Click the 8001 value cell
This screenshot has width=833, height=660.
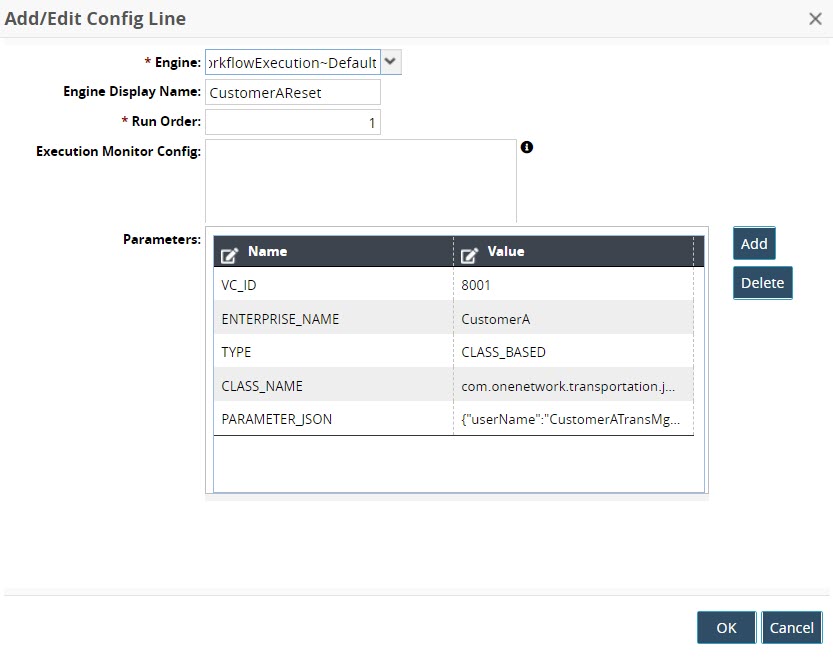[573, 285]
